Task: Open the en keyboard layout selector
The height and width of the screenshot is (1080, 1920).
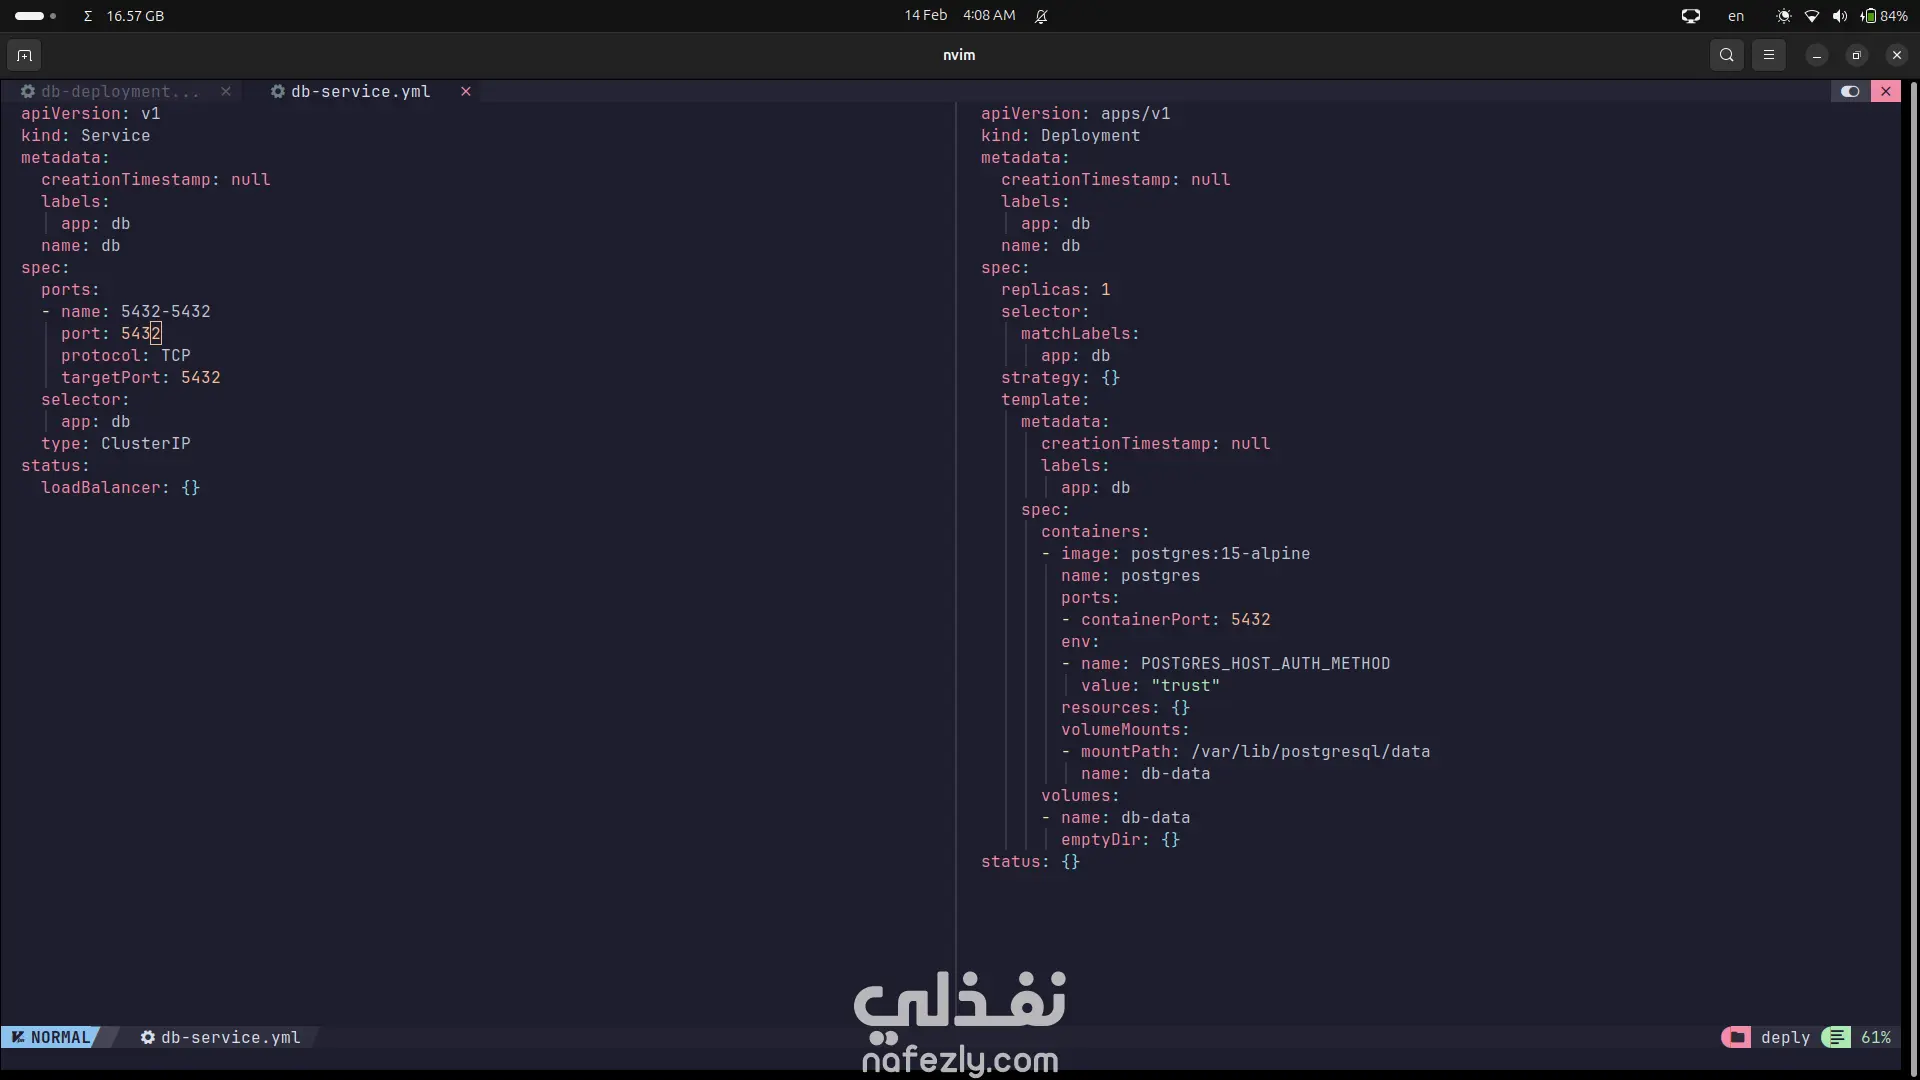Action: click(x=1736, y=16)
